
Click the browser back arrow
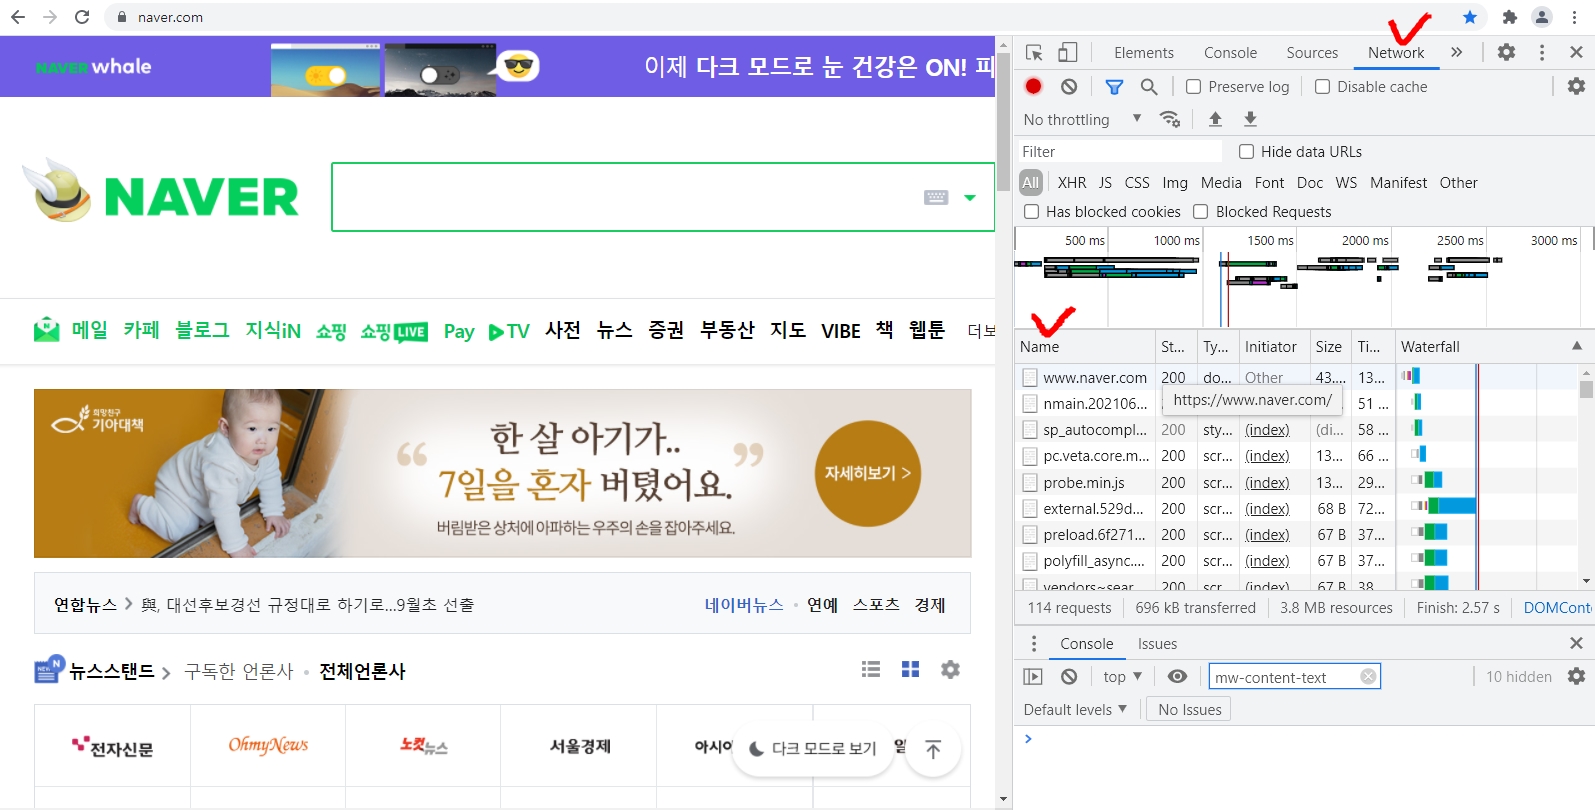coord(18,17)
